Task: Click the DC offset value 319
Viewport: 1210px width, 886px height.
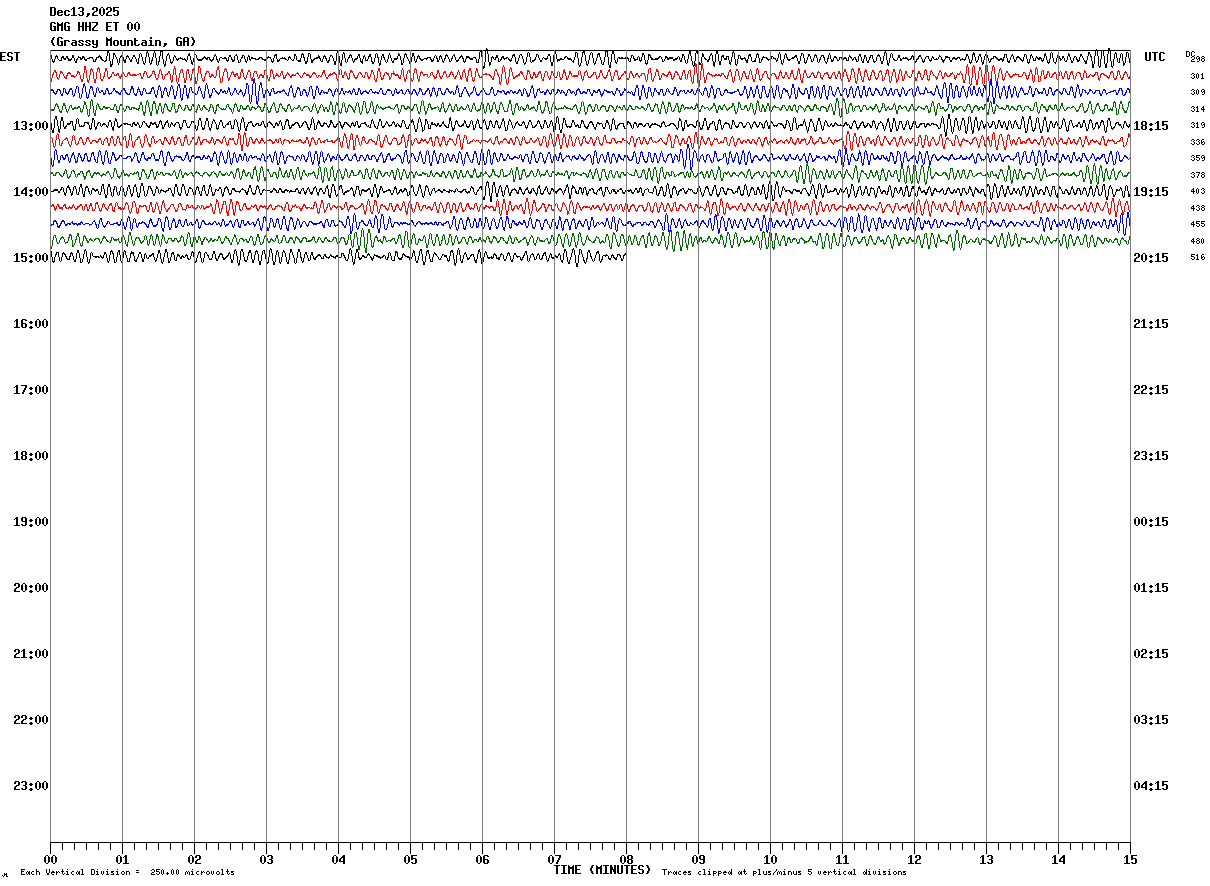Action: [1197, 125]
